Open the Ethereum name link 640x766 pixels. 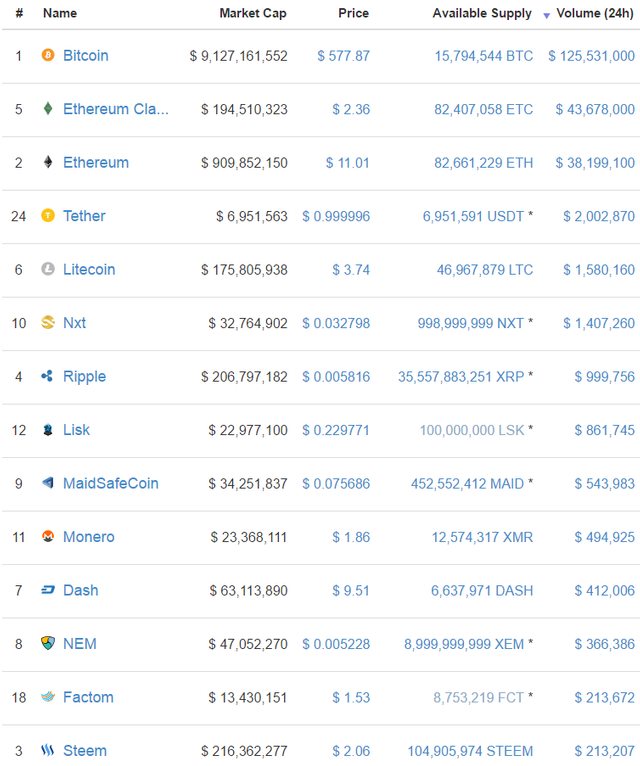click(x=96, y=162)
